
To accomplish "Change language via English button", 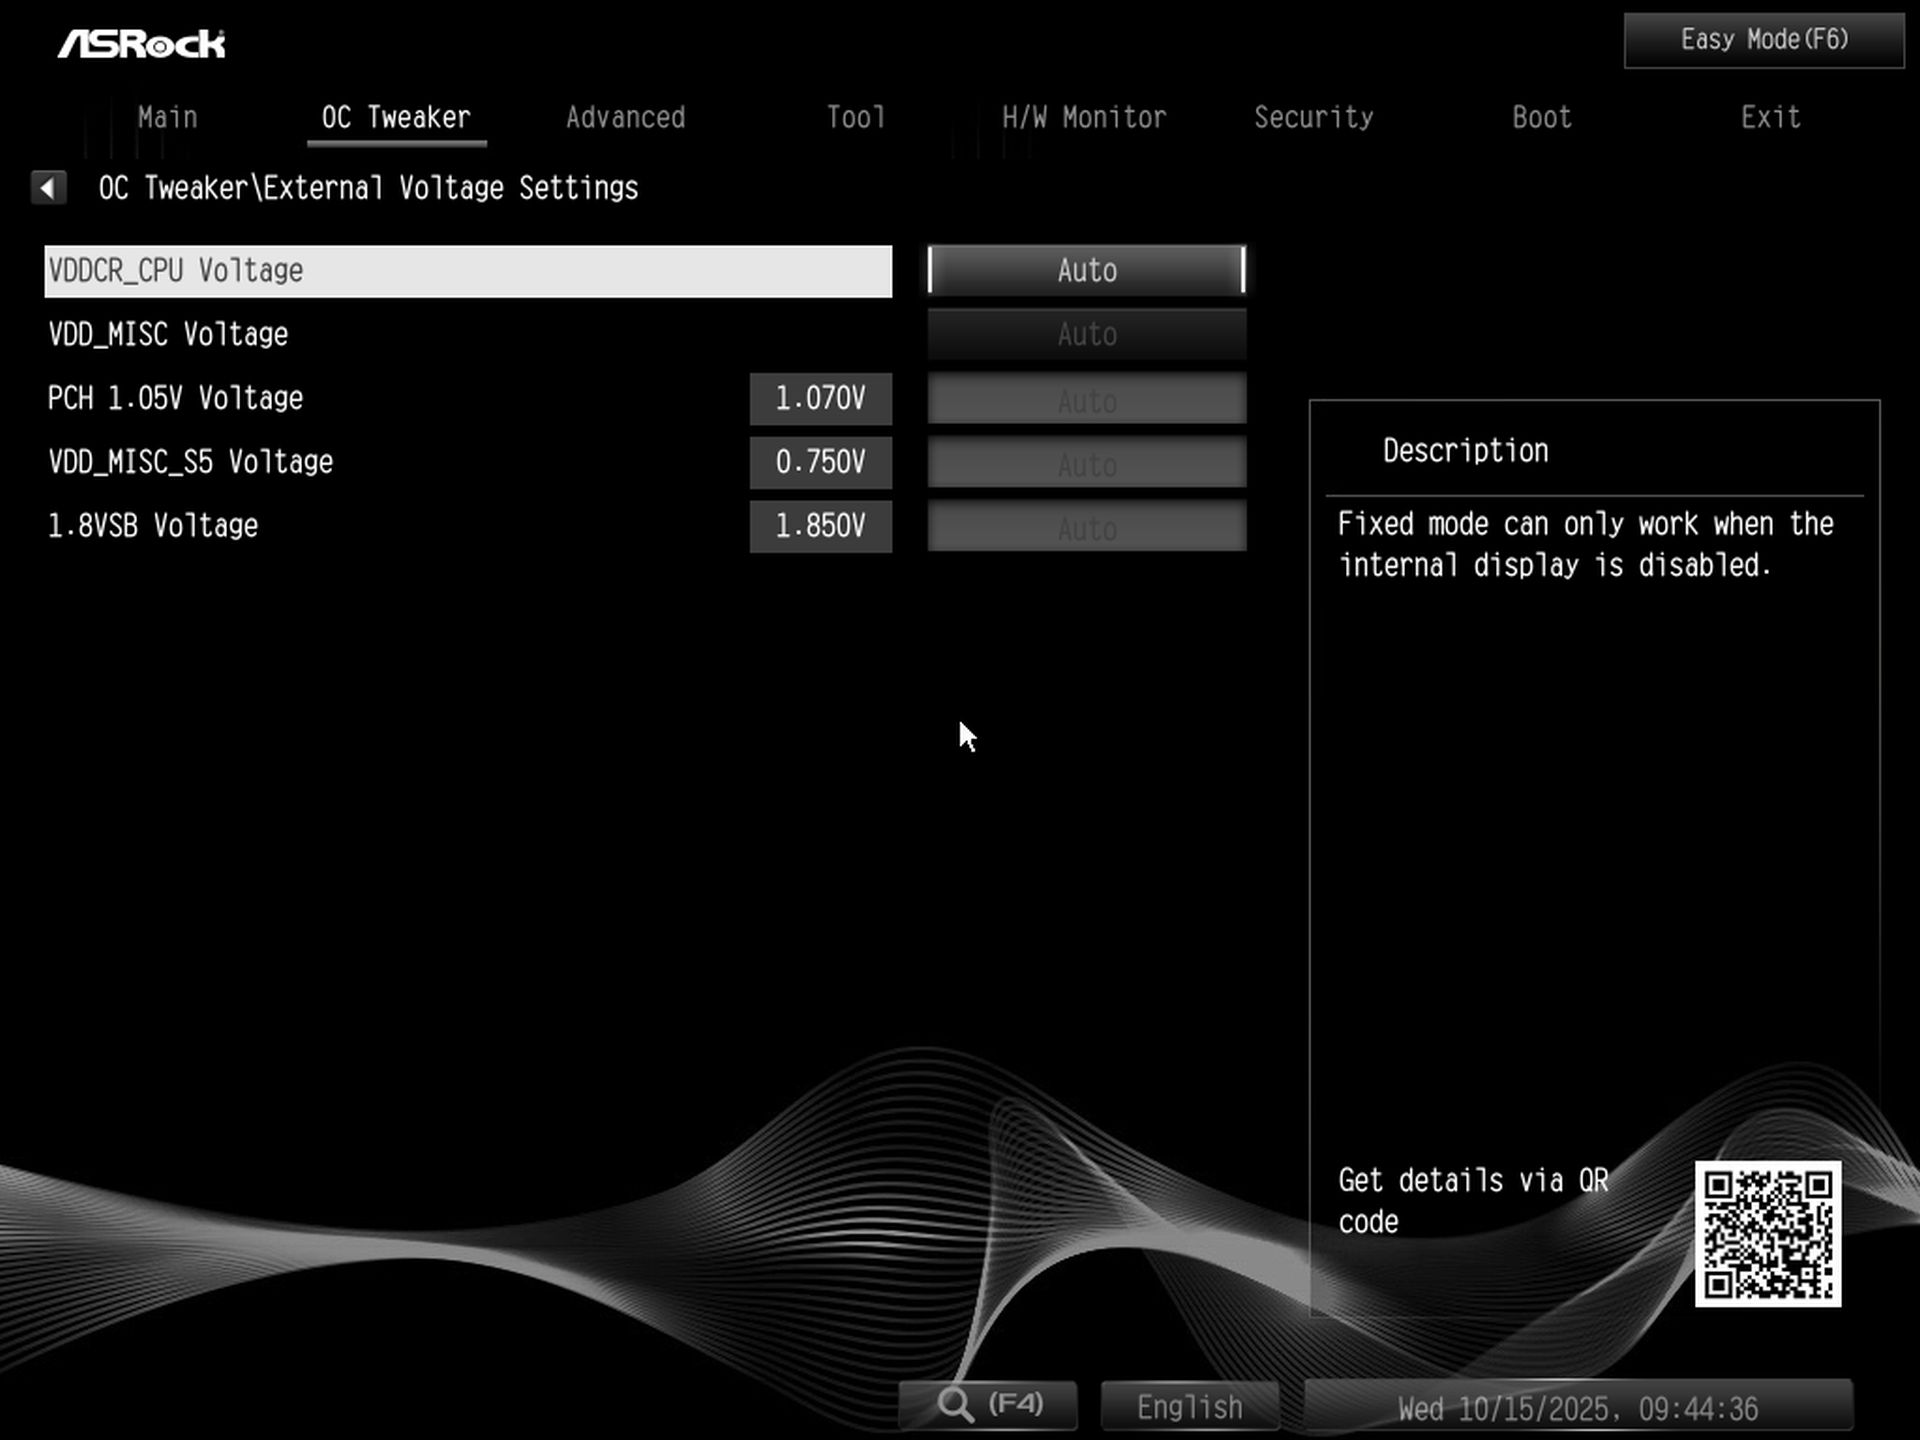I will pyautogui.click(x=1189, y=1406).
